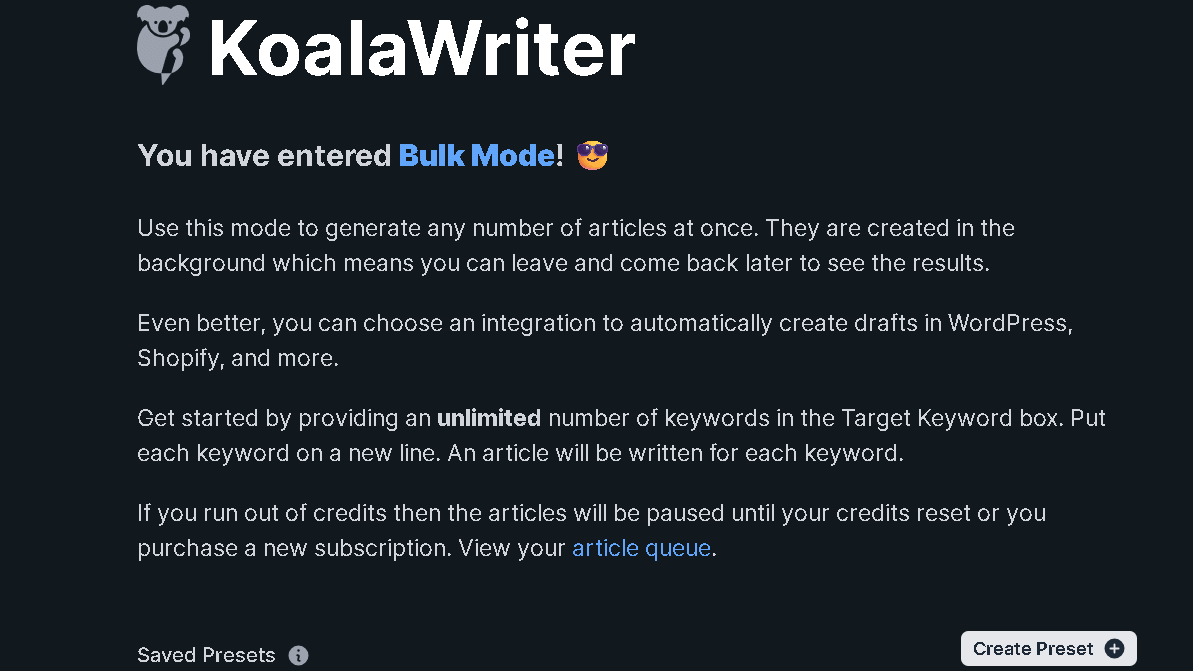Click the bolded unlimited keyword text

(x=488, y=418)
